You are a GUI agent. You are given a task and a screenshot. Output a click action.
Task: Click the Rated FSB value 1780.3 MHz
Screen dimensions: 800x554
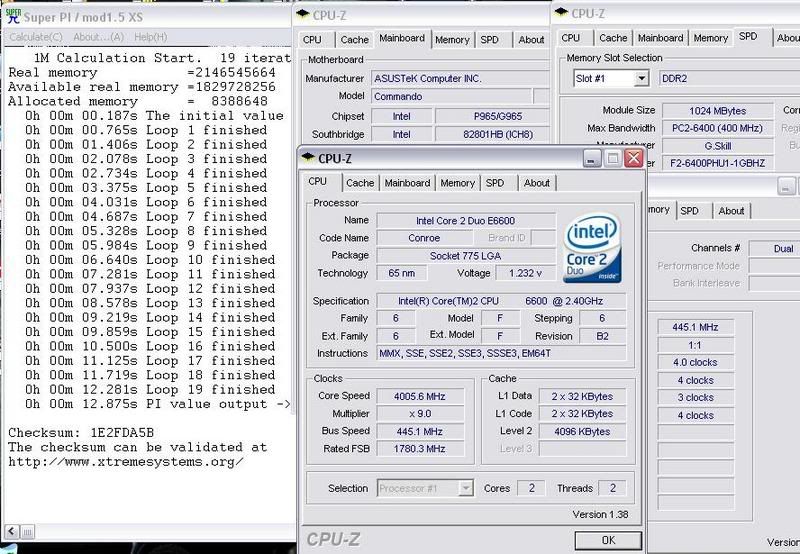click(420, 448)
